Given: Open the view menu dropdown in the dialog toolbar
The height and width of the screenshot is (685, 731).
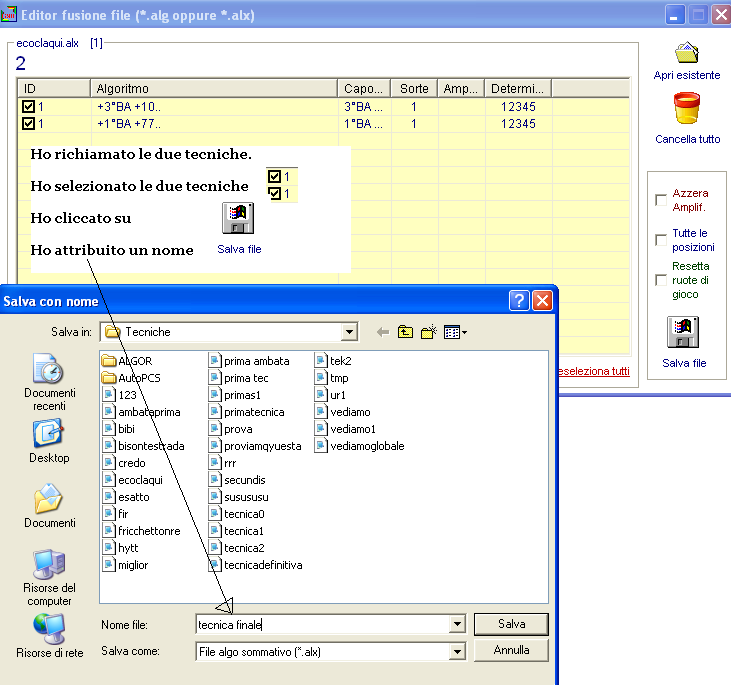Looking at the screenshot, I should (x=456, y=332).
